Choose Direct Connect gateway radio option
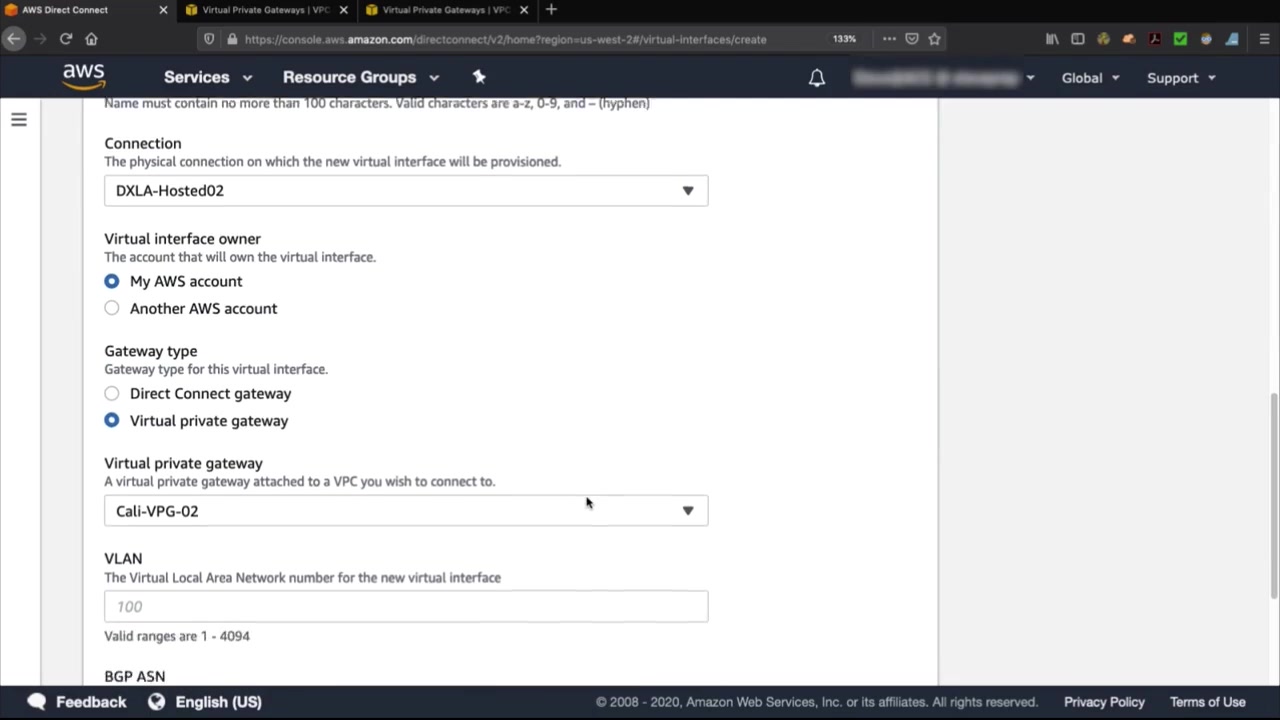 tap(112, 394)
